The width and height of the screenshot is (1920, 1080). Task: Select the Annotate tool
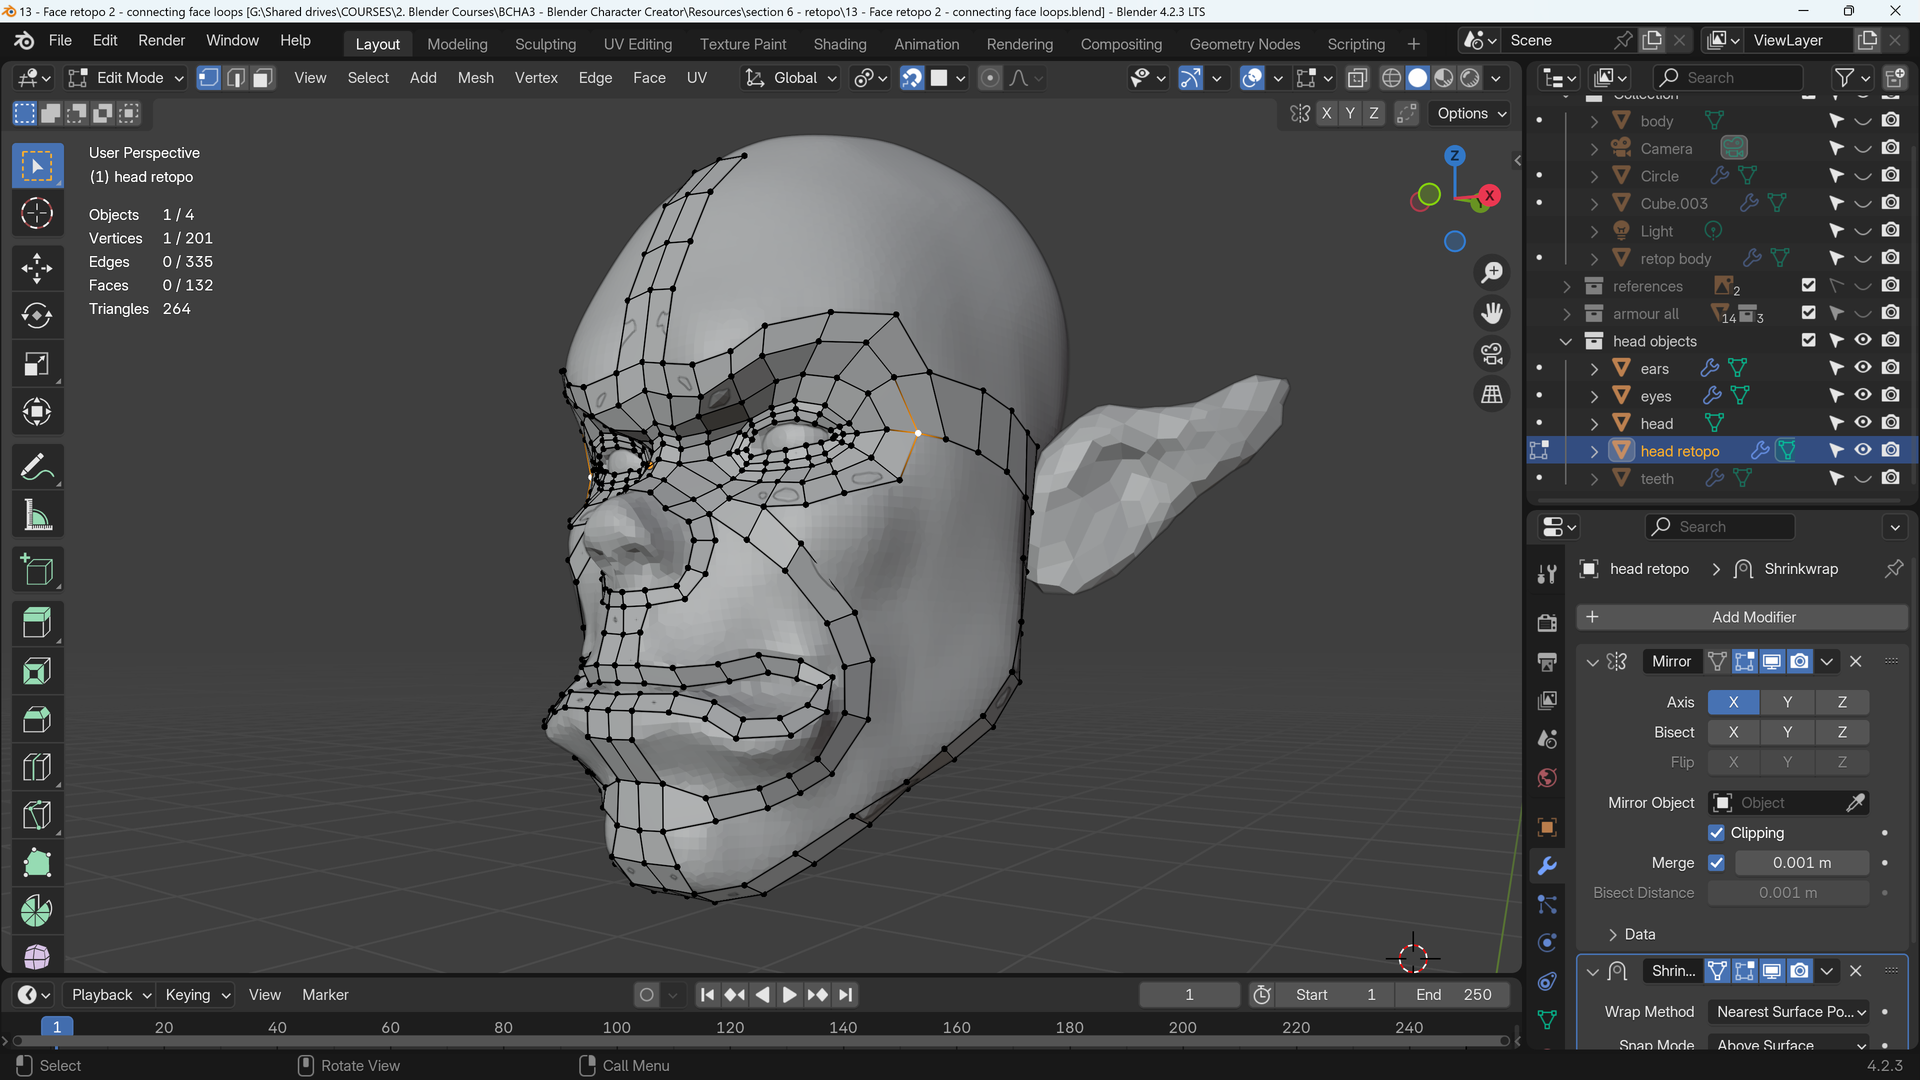point(37,465)
